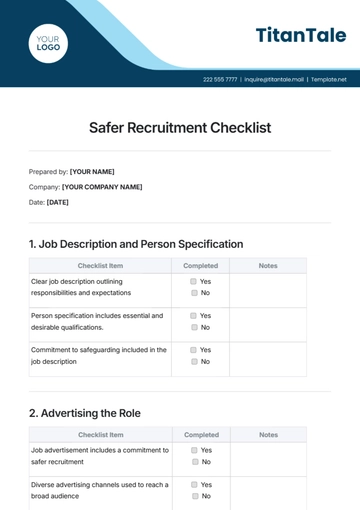The width and height of the screenshot is (360, 510).
Task: Click the Safer Recruitment Checklist title
Action: 180,128
